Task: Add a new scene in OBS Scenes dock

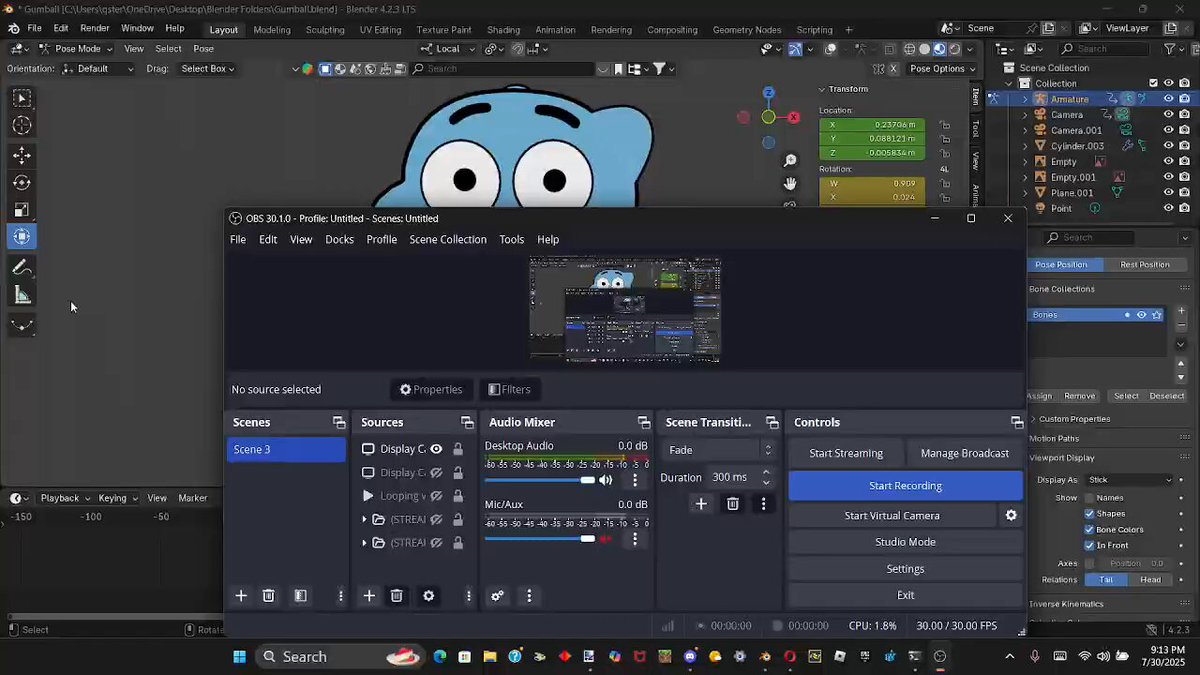Action: (240, 596)
